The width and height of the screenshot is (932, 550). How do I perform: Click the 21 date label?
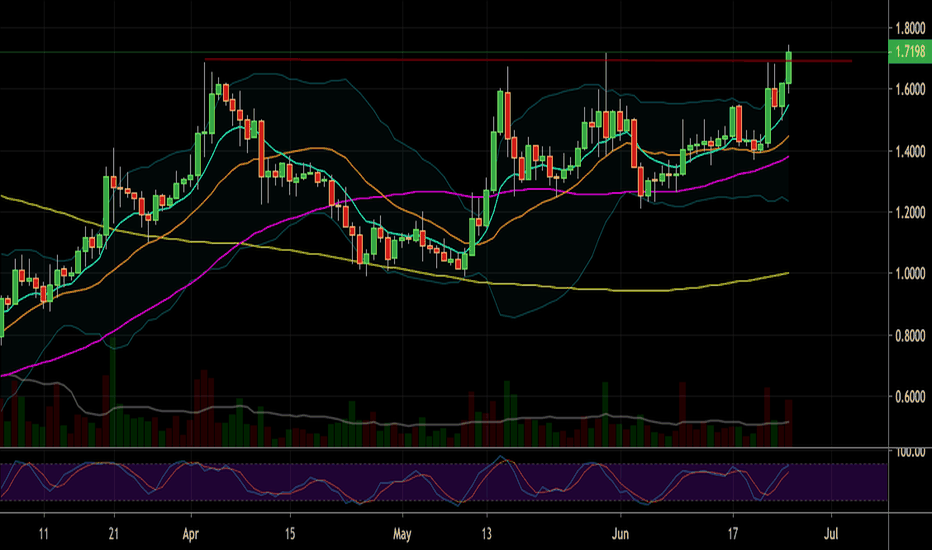click(x=114, y=534)
